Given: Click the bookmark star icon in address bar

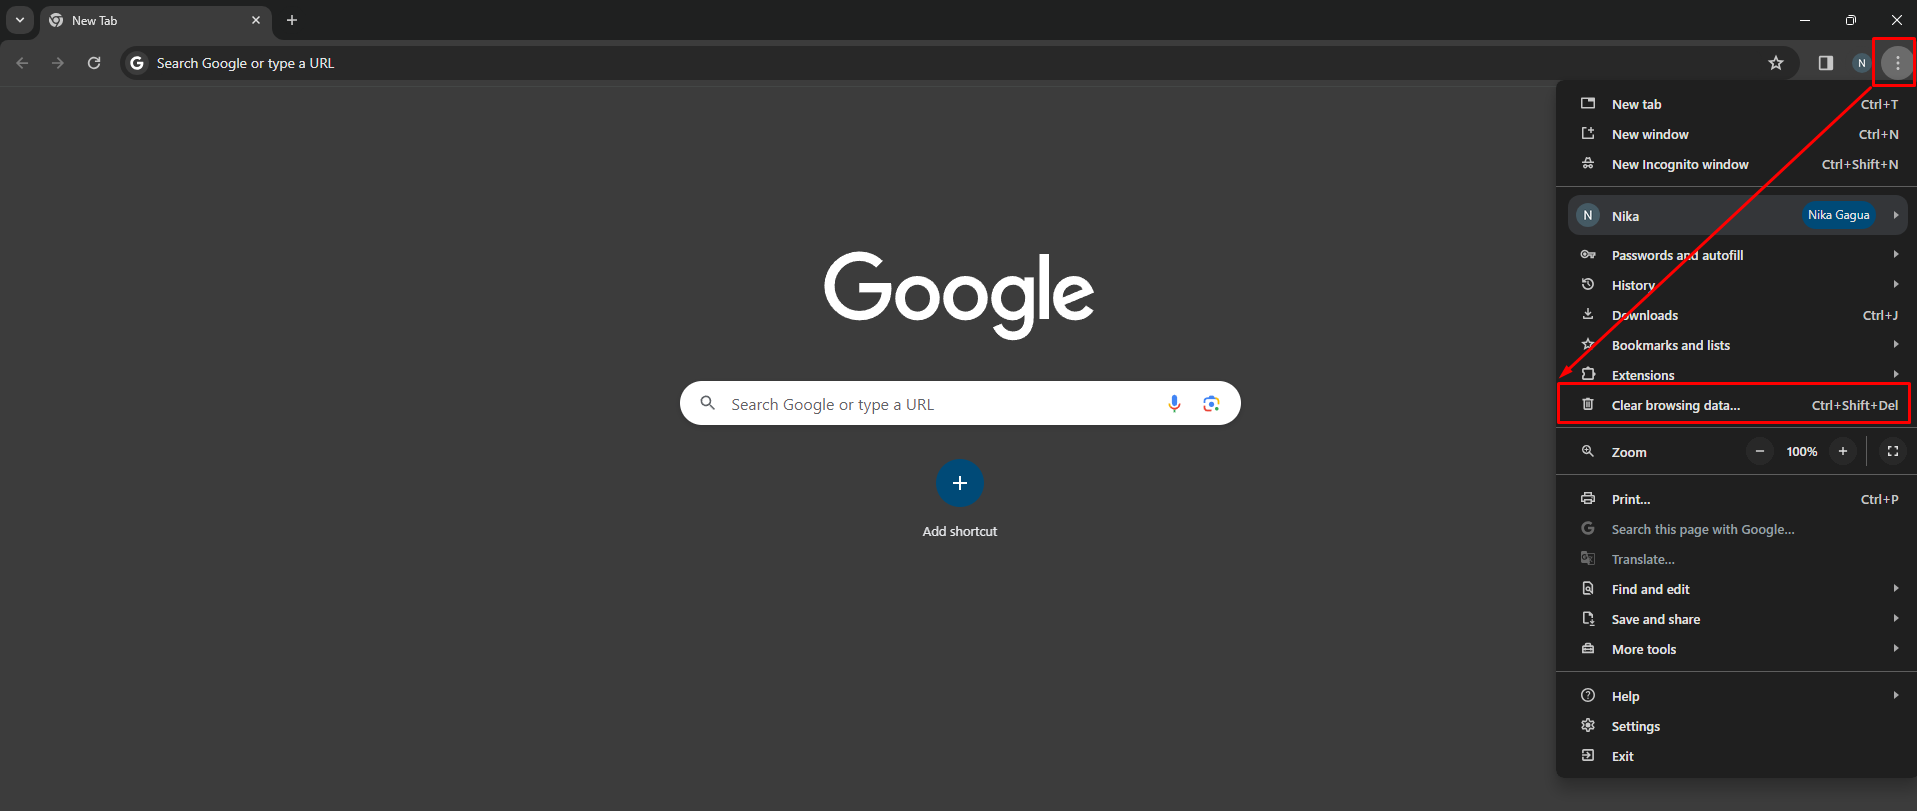Looking at the screenshot, I should click(x=1776, y=63).
